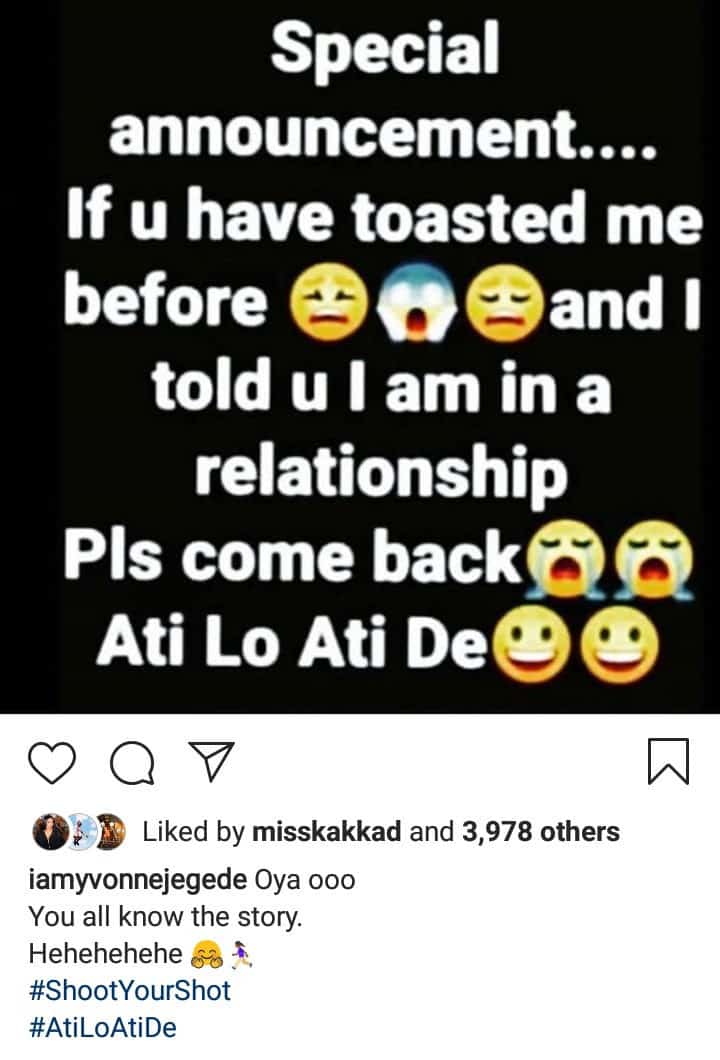Follow the #ShootYourShot hashtag link
720x1060 pixels.
pos(130,990)
